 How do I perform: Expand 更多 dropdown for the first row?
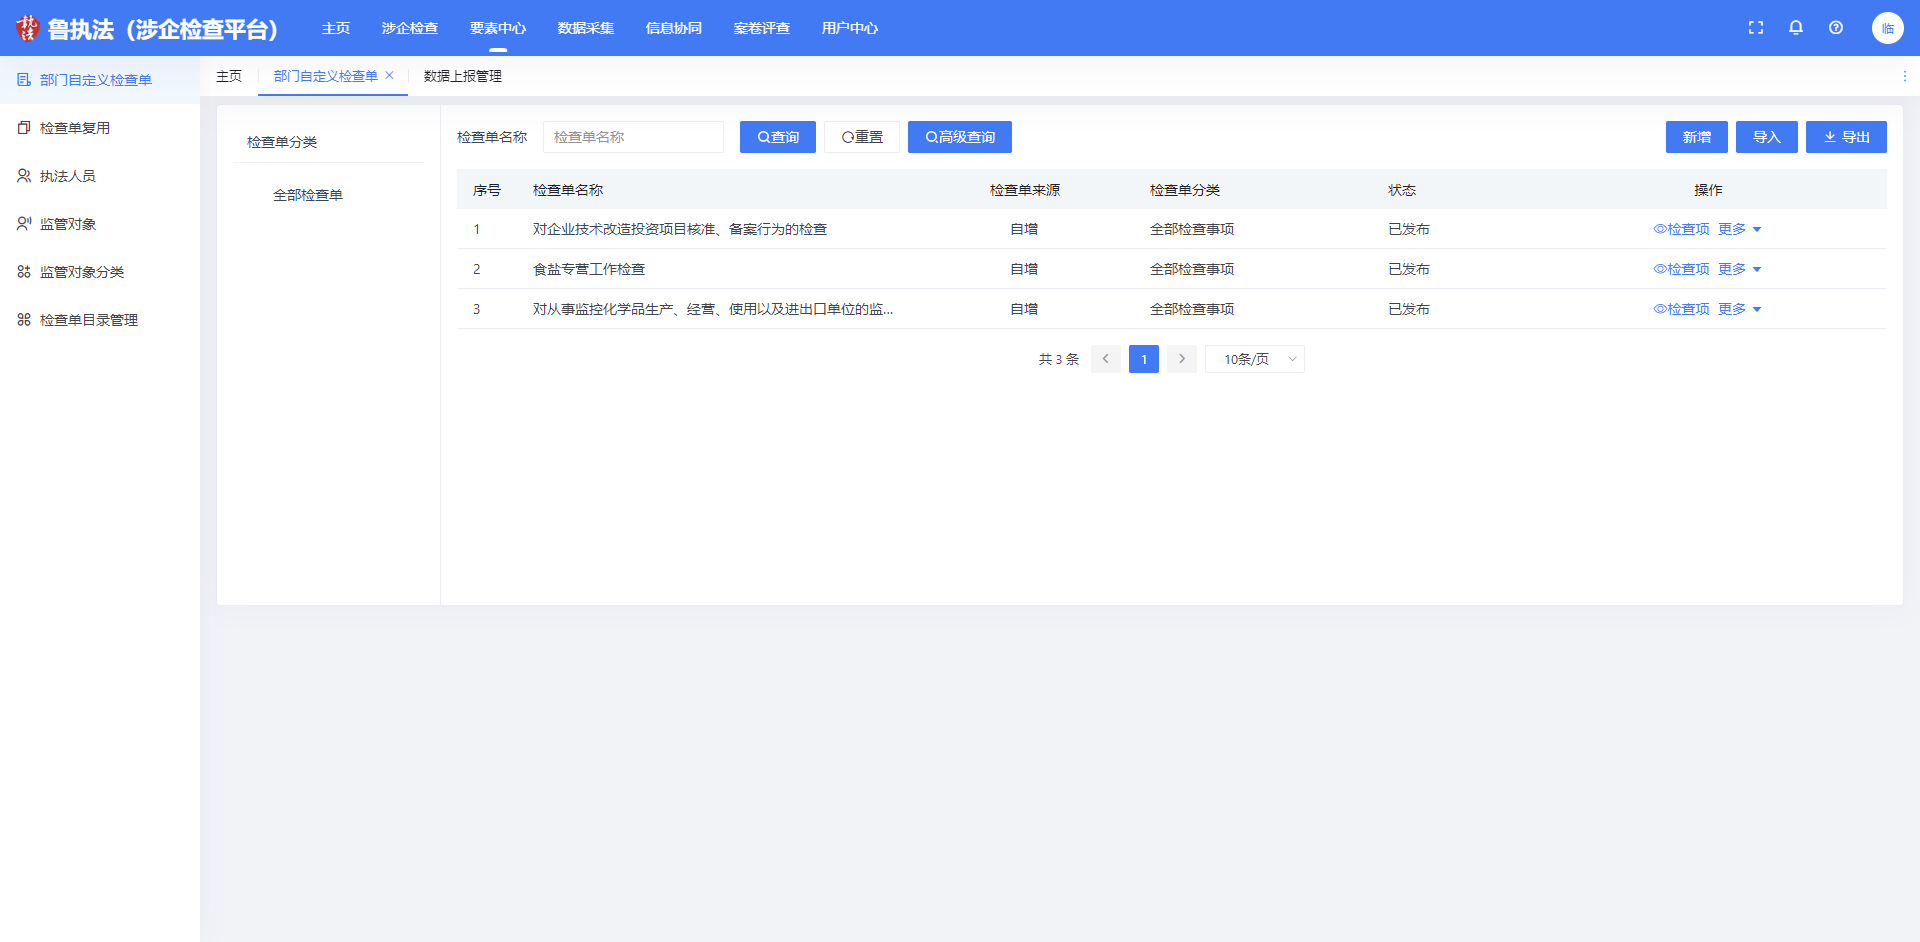1739,229
